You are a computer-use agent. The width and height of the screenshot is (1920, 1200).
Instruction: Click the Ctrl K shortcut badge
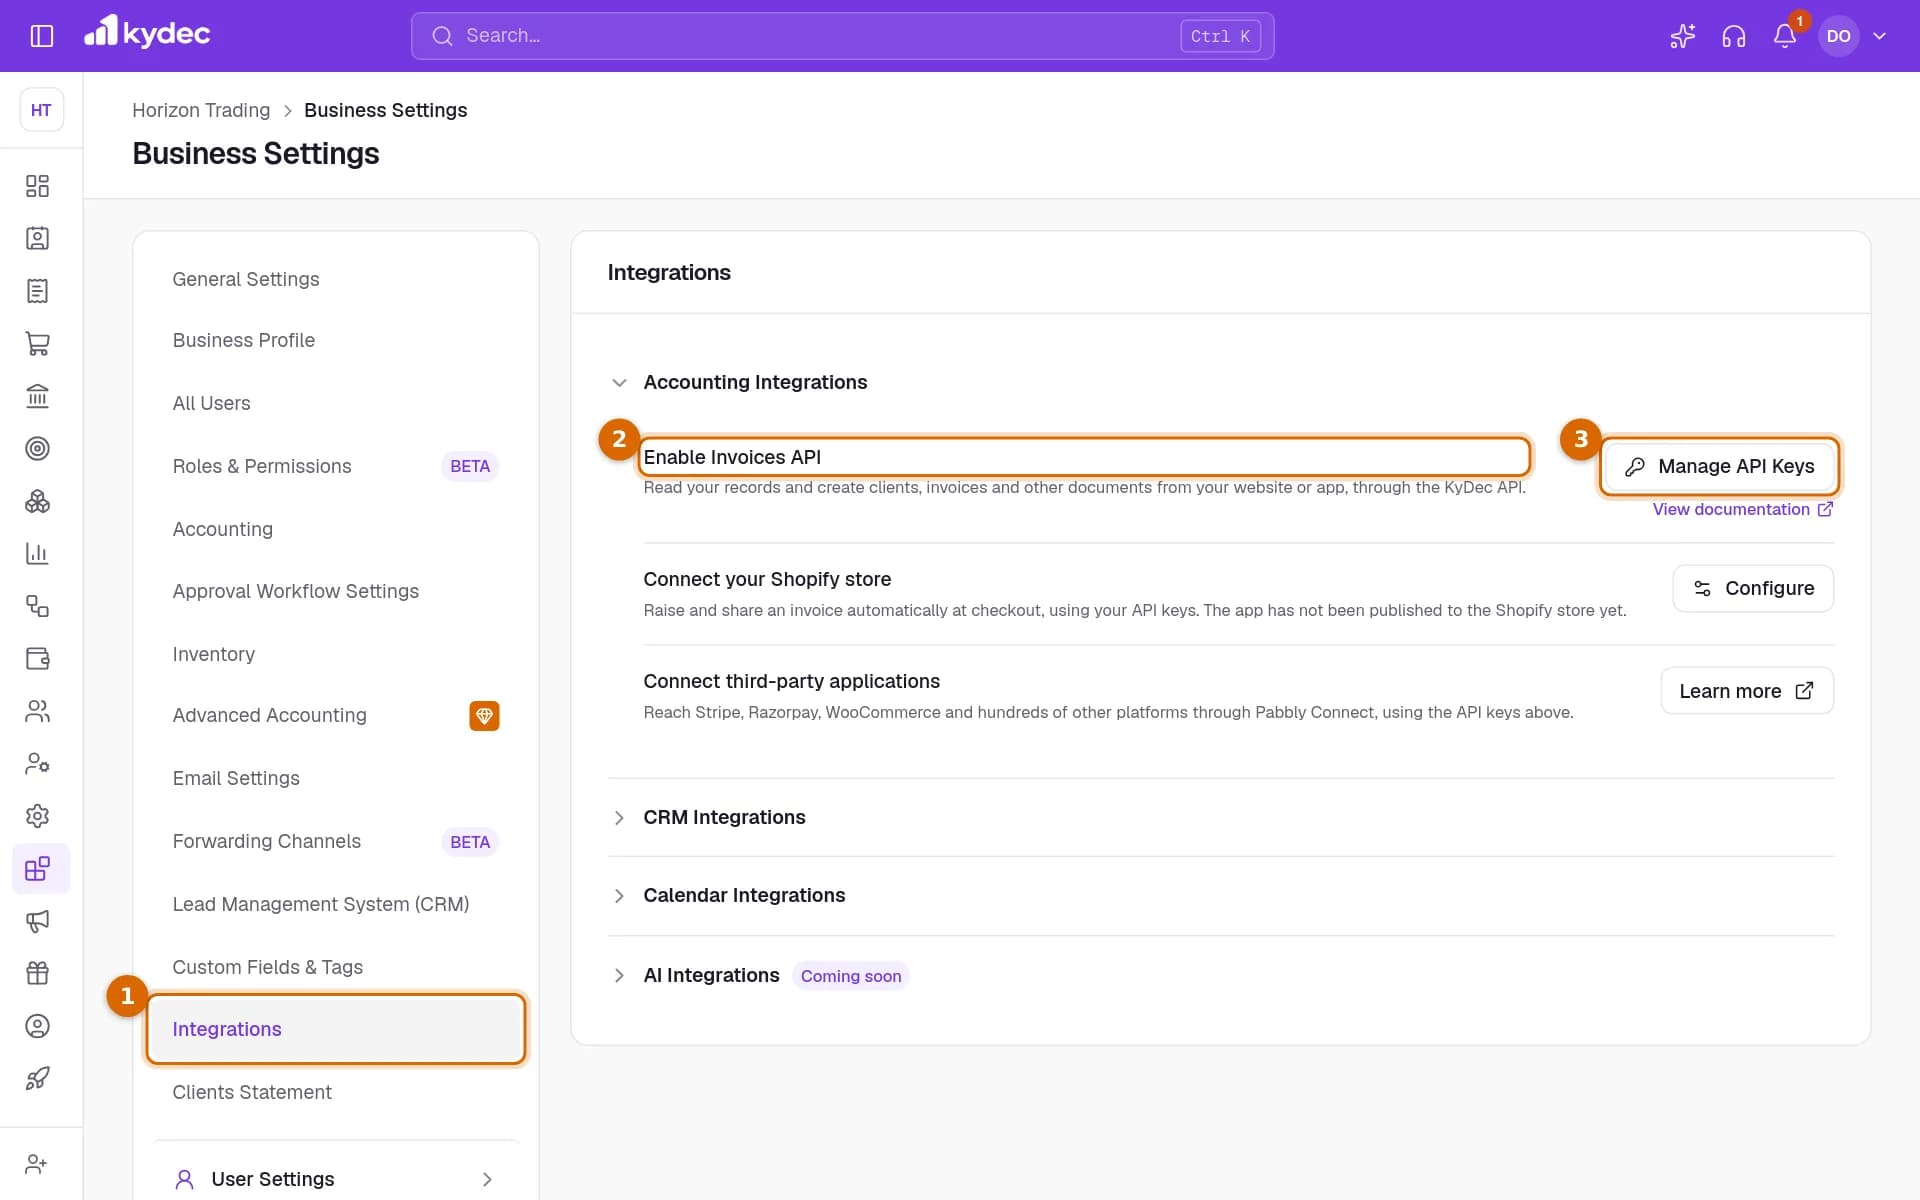click(1220, 36)
